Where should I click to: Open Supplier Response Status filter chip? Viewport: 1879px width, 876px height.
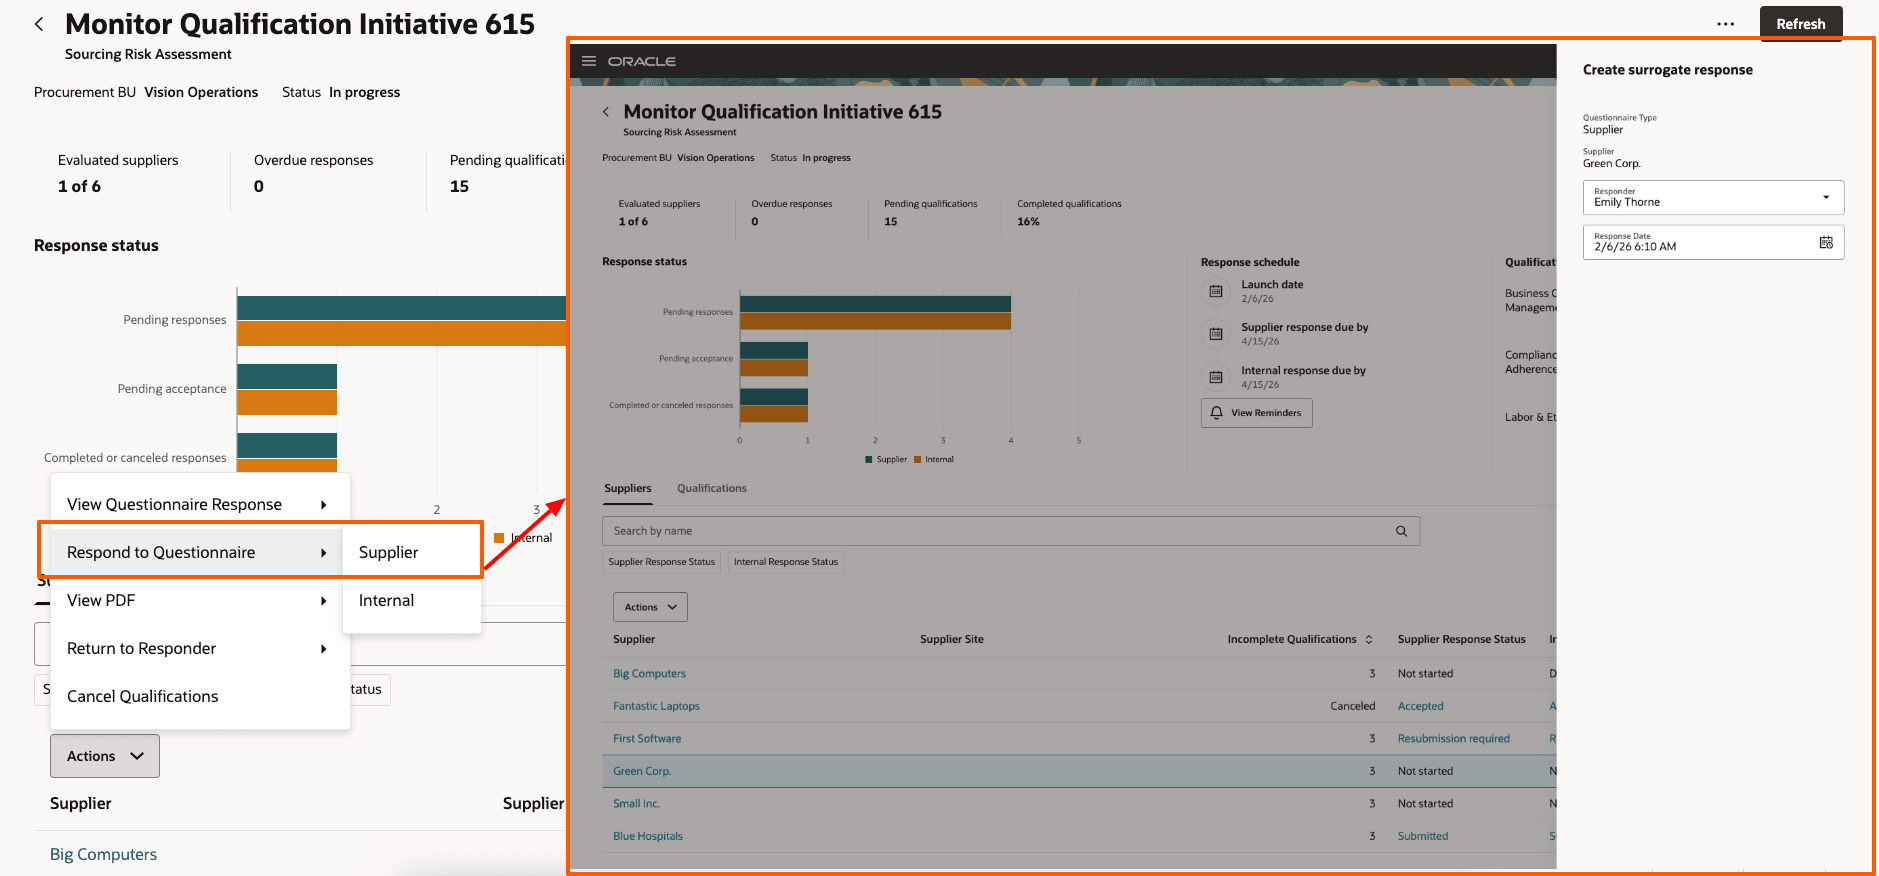coord(662,562)
